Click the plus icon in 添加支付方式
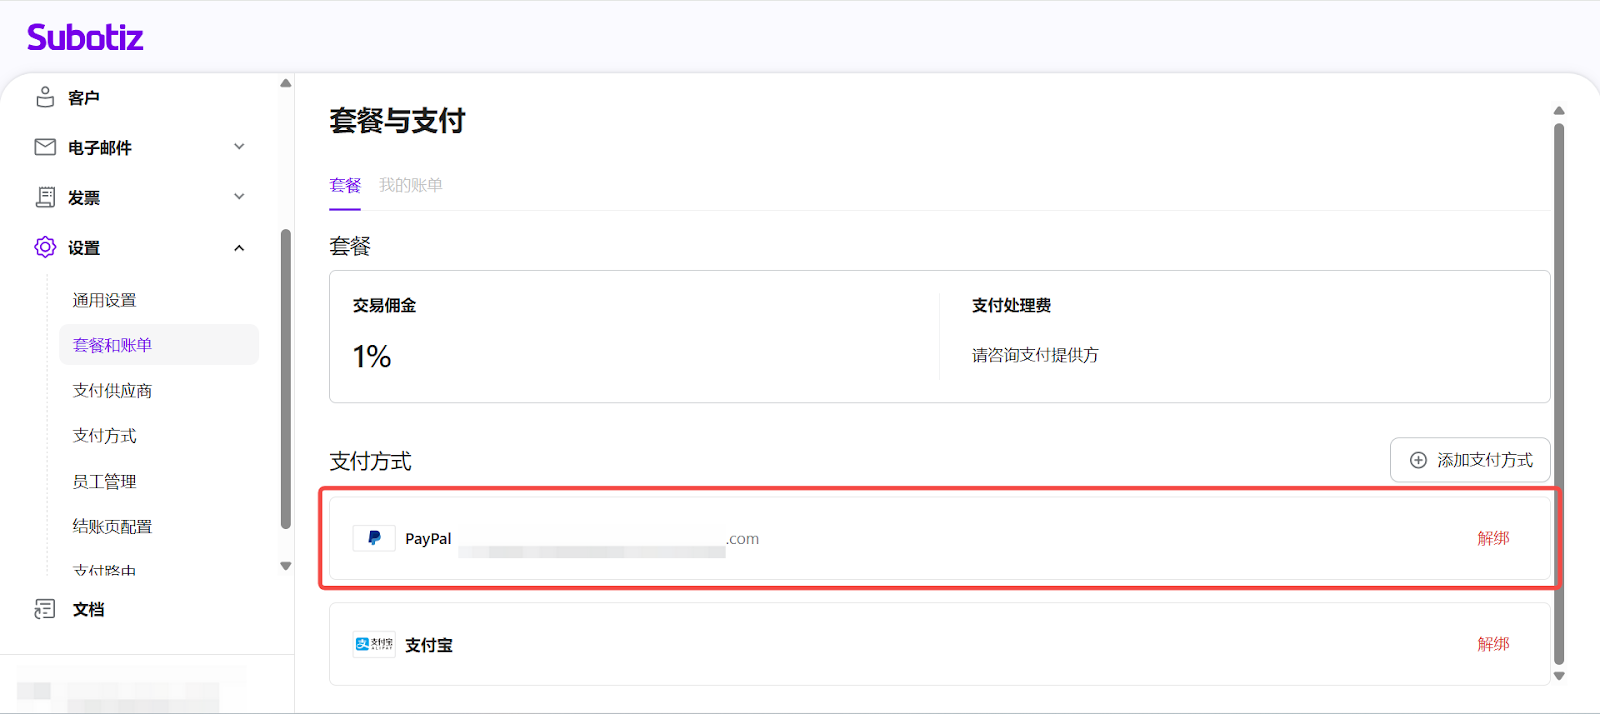 pyautogui.click(x=1418, y=460)
